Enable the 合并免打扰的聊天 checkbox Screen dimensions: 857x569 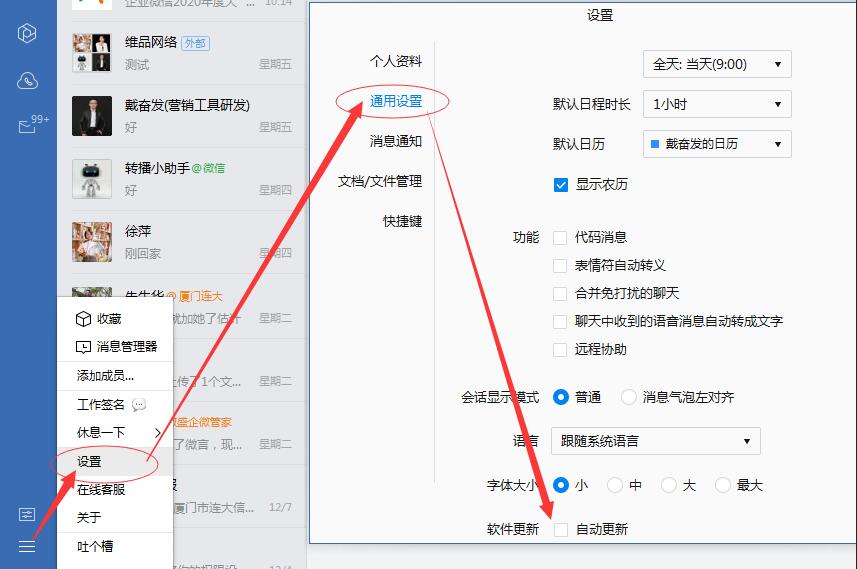pos(560,294)
